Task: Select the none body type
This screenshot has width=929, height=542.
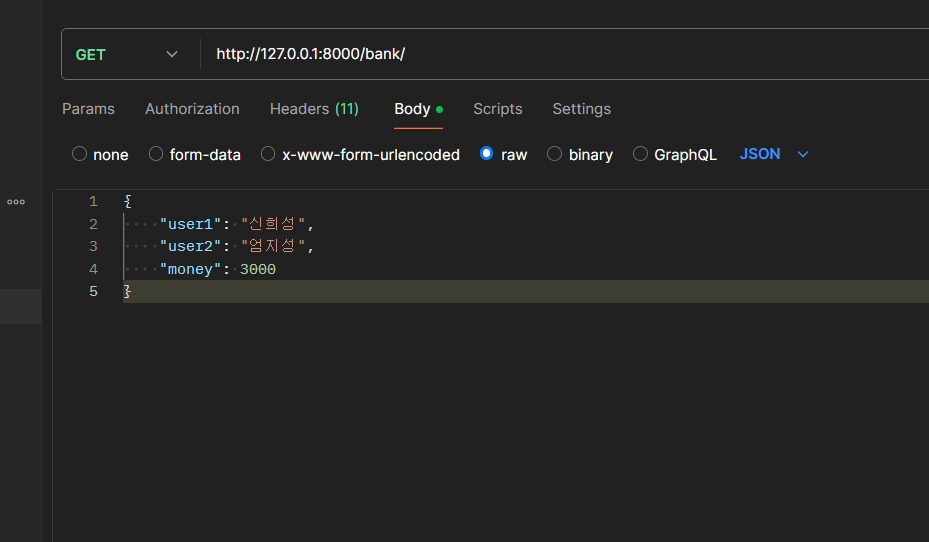Action: click(x=79, y=154)
